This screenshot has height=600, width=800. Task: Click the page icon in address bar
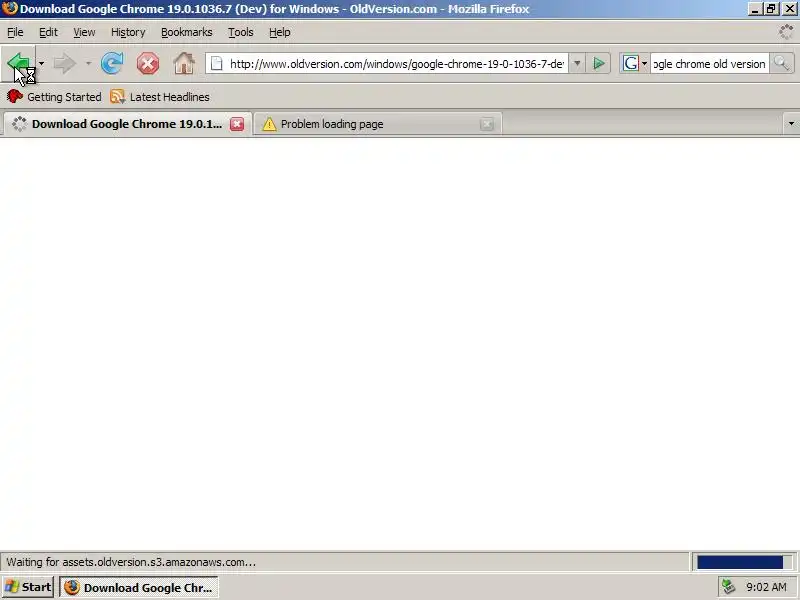(217, 64)
